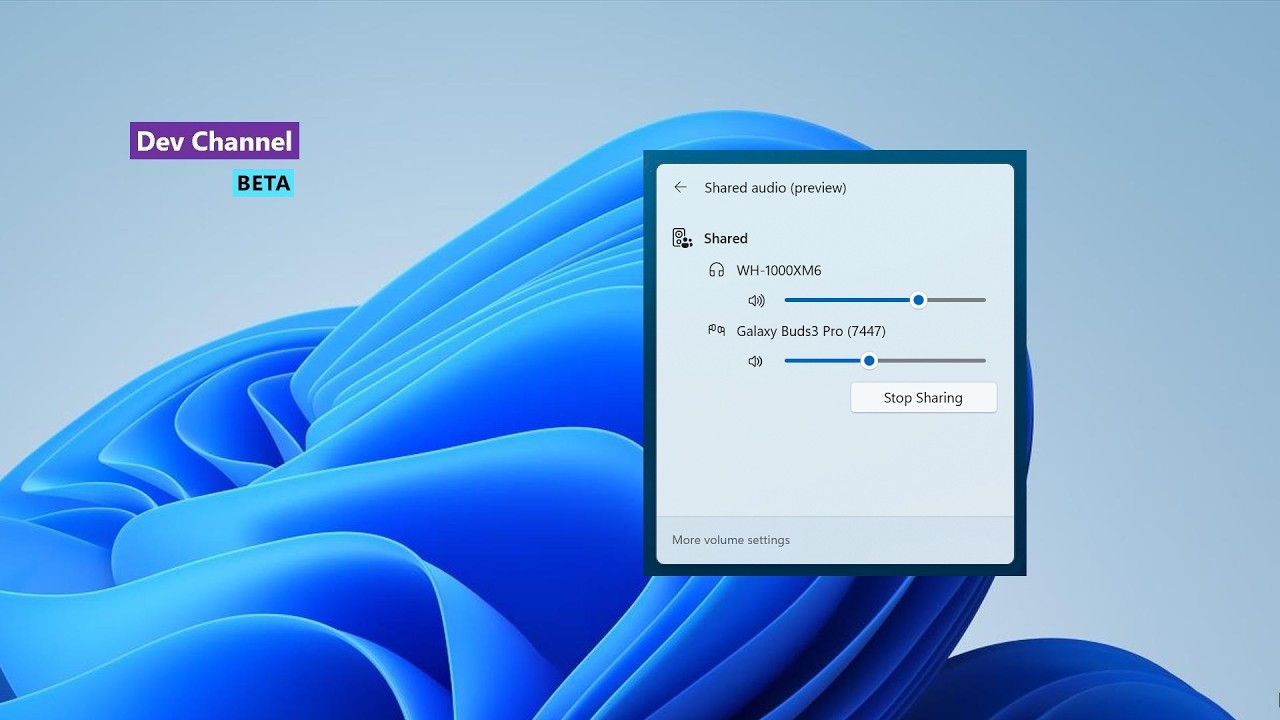
Task: Open More volume settings
Action: (731, 540)
